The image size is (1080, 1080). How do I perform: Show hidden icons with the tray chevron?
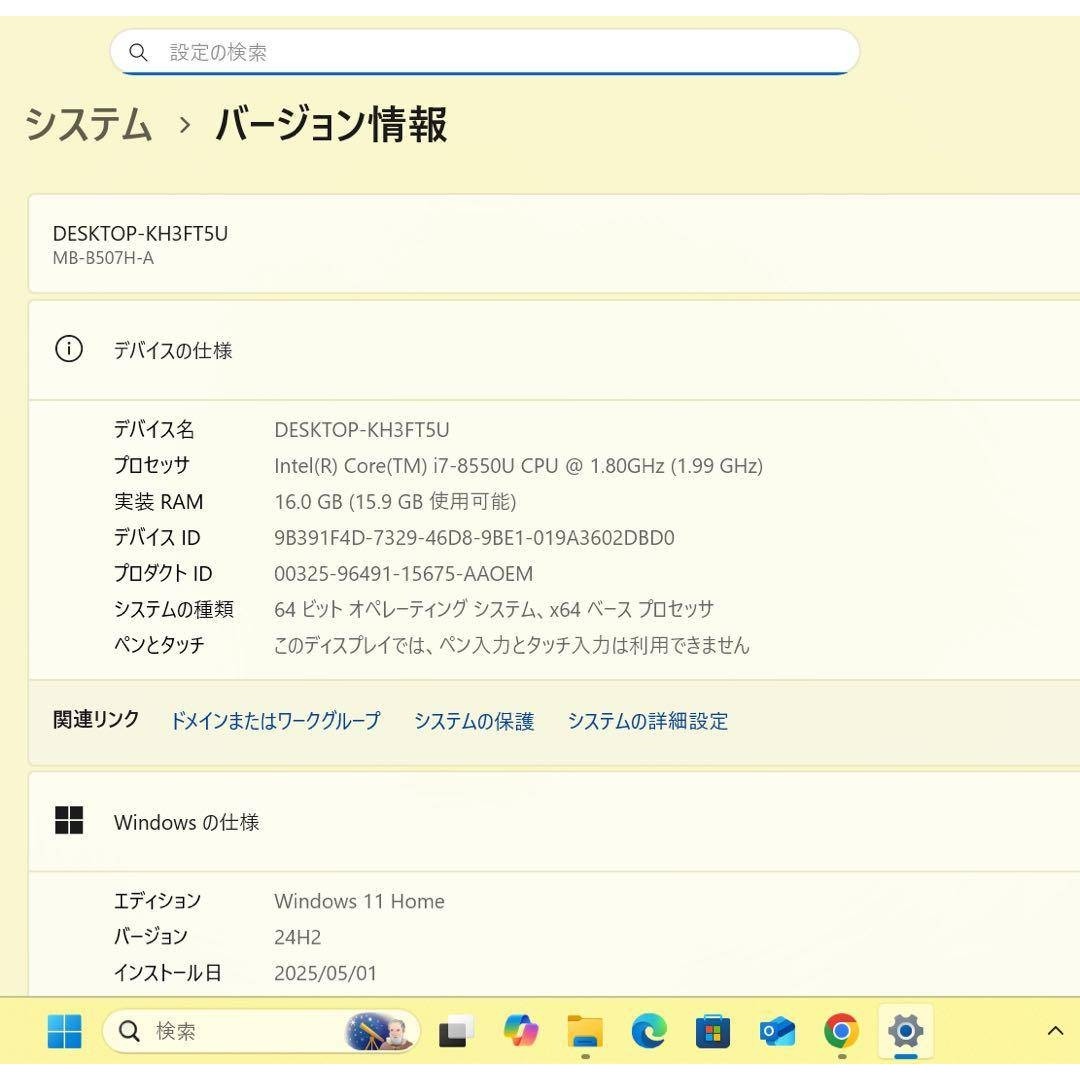pyautogui.click(x=1055, y=1031)
